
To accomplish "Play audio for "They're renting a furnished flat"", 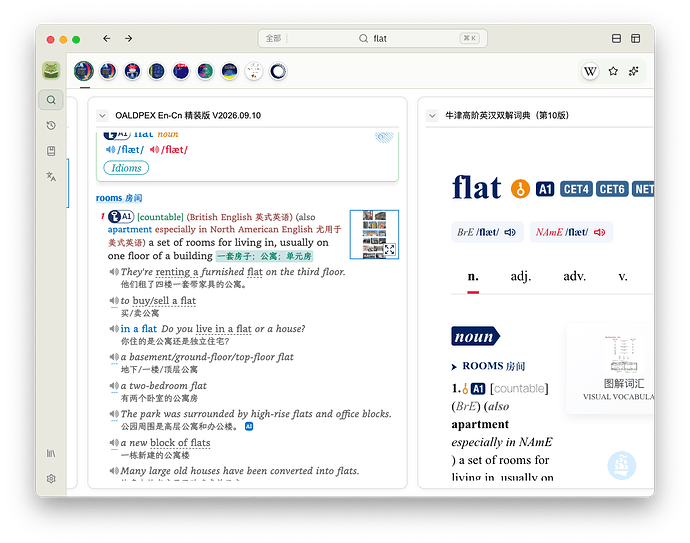I will coord(114,272).
